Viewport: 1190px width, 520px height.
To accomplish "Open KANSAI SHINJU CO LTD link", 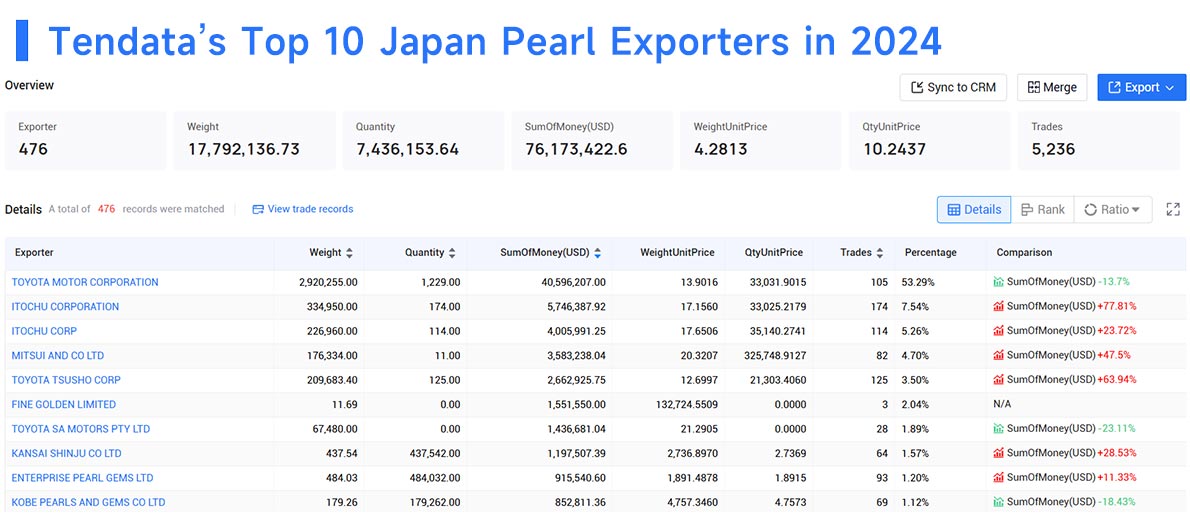I will (x=67, y=453).
